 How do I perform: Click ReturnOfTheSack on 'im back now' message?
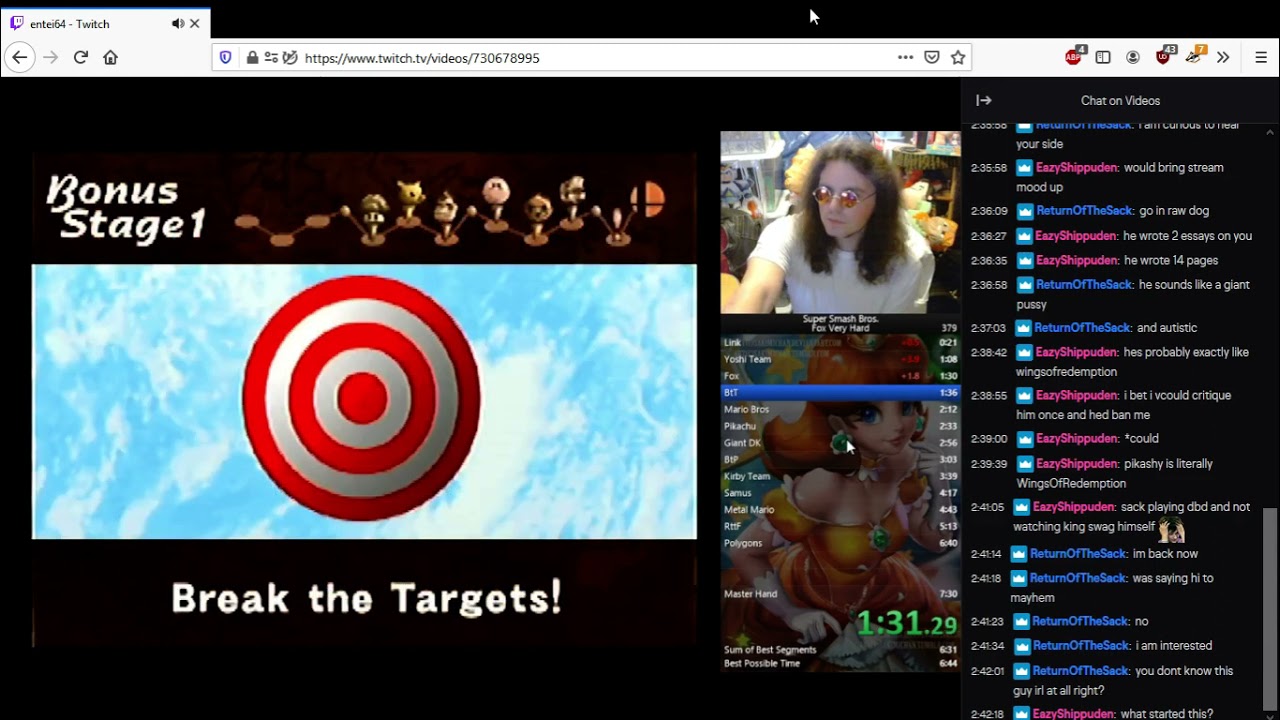point(1079,554)
